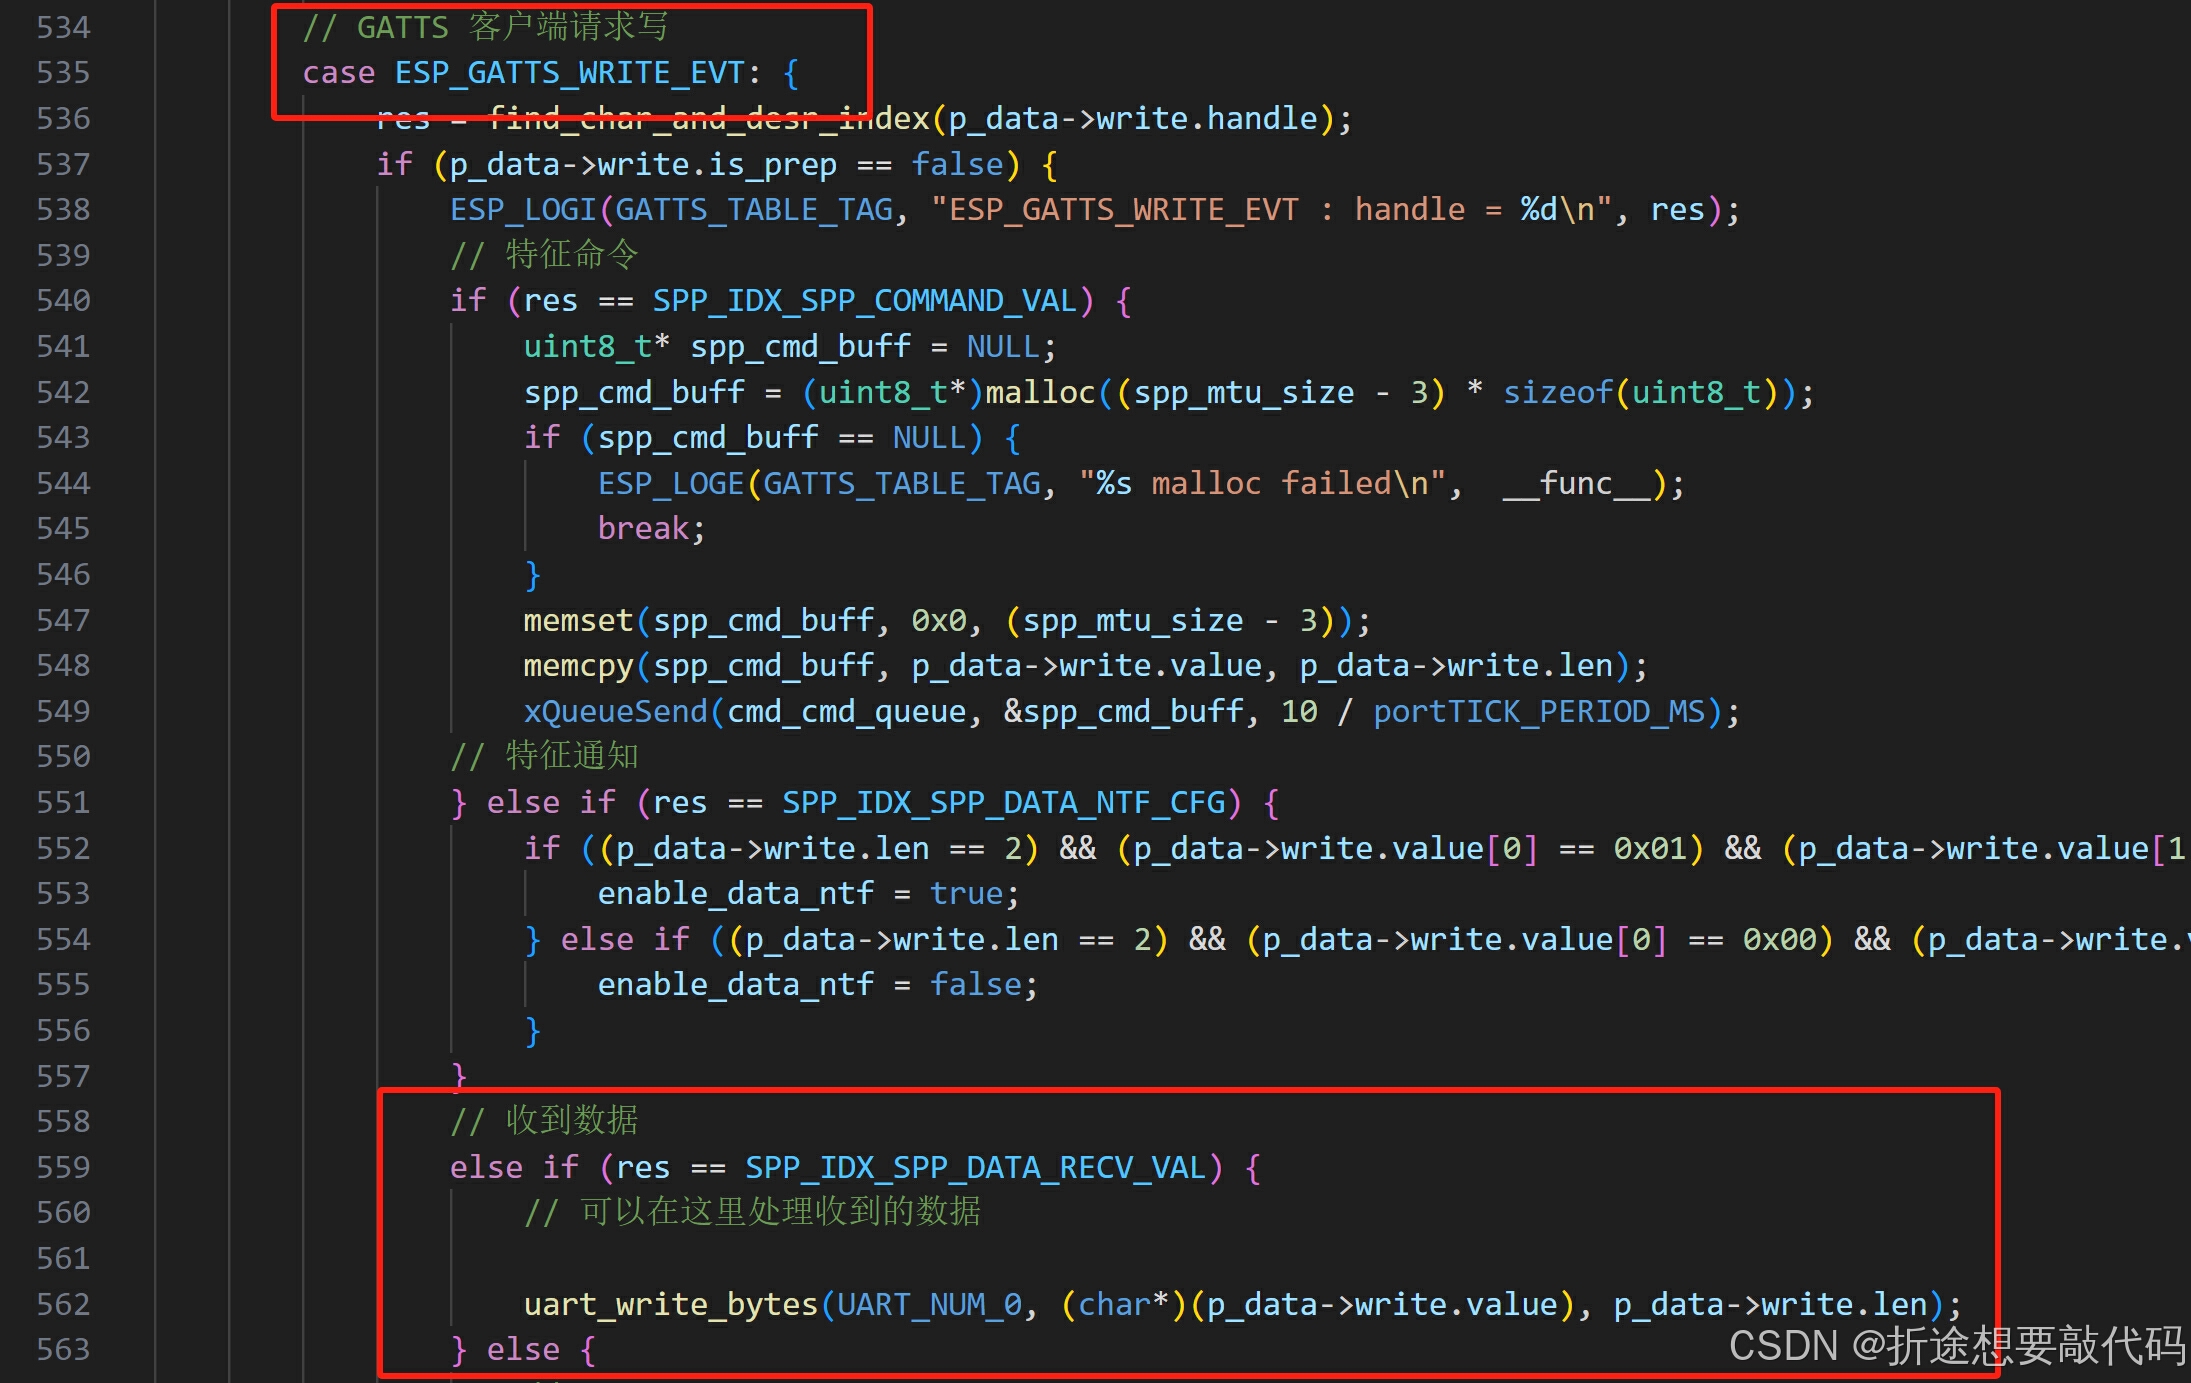Screen dimensions: 2191x1383
Task: Click the UART_NUM_0 argument
Action: tap(929, 1304)
